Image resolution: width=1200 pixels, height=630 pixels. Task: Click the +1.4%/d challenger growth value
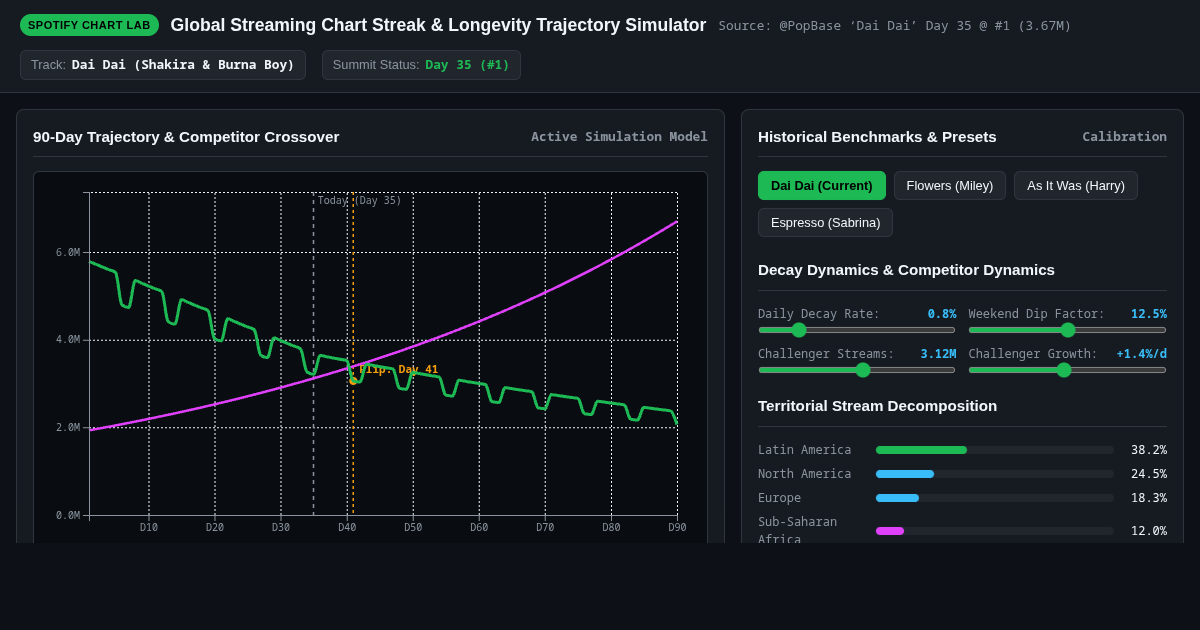(x=1142, y=354)
